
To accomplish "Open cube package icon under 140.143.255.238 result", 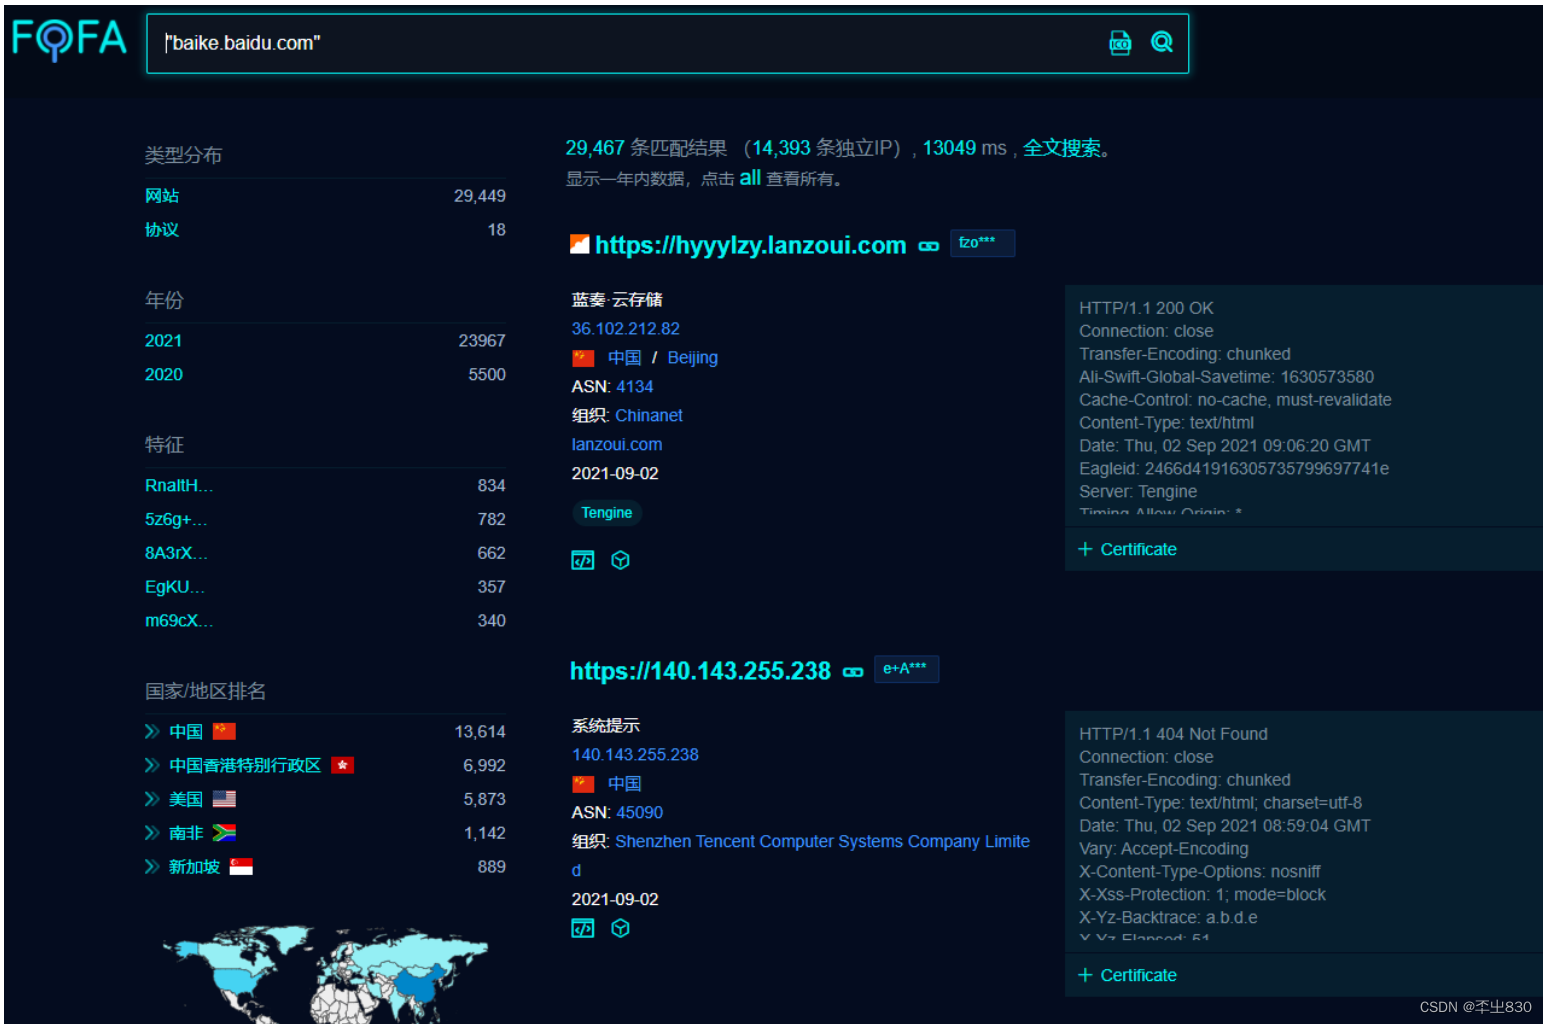I will click(621, 928).
